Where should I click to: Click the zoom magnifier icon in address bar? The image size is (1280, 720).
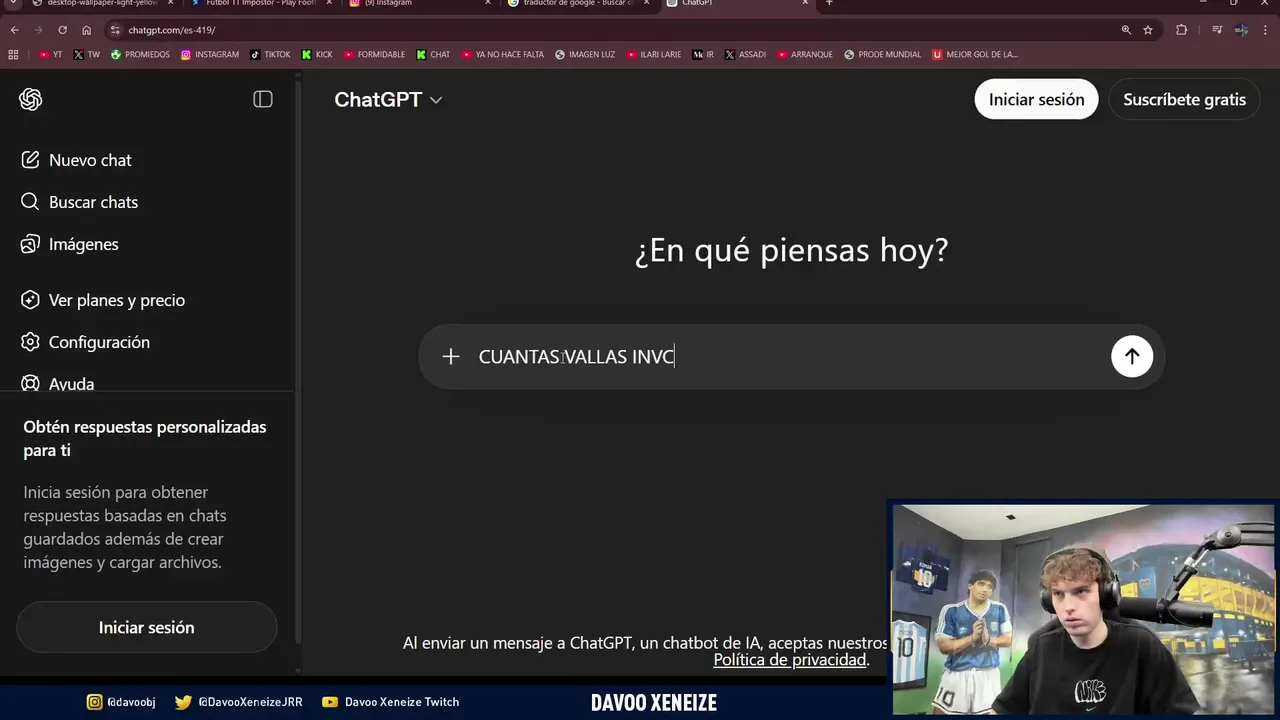(1126, 30)
